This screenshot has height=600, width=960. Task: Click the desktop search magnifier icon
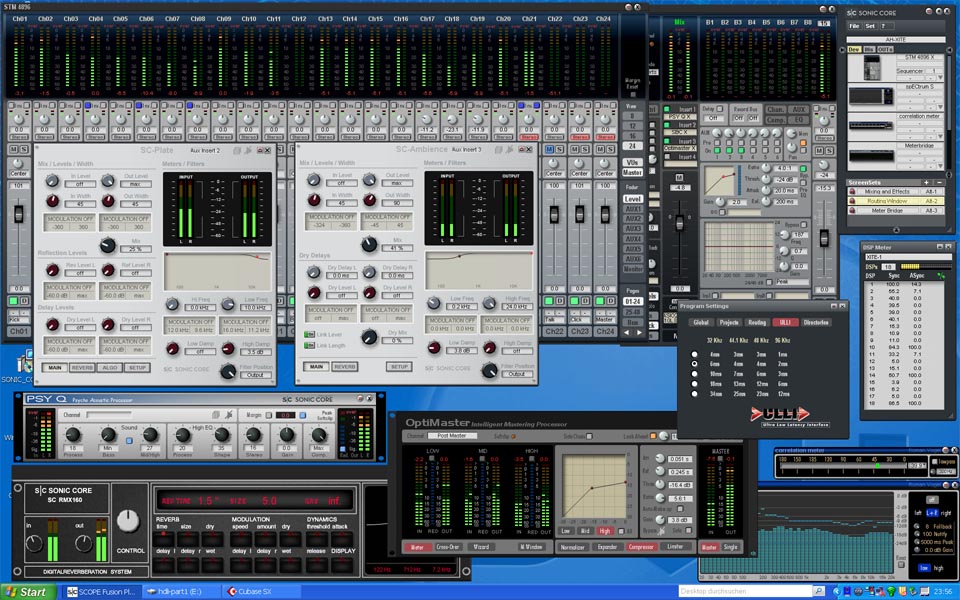(x=818, y=591)
